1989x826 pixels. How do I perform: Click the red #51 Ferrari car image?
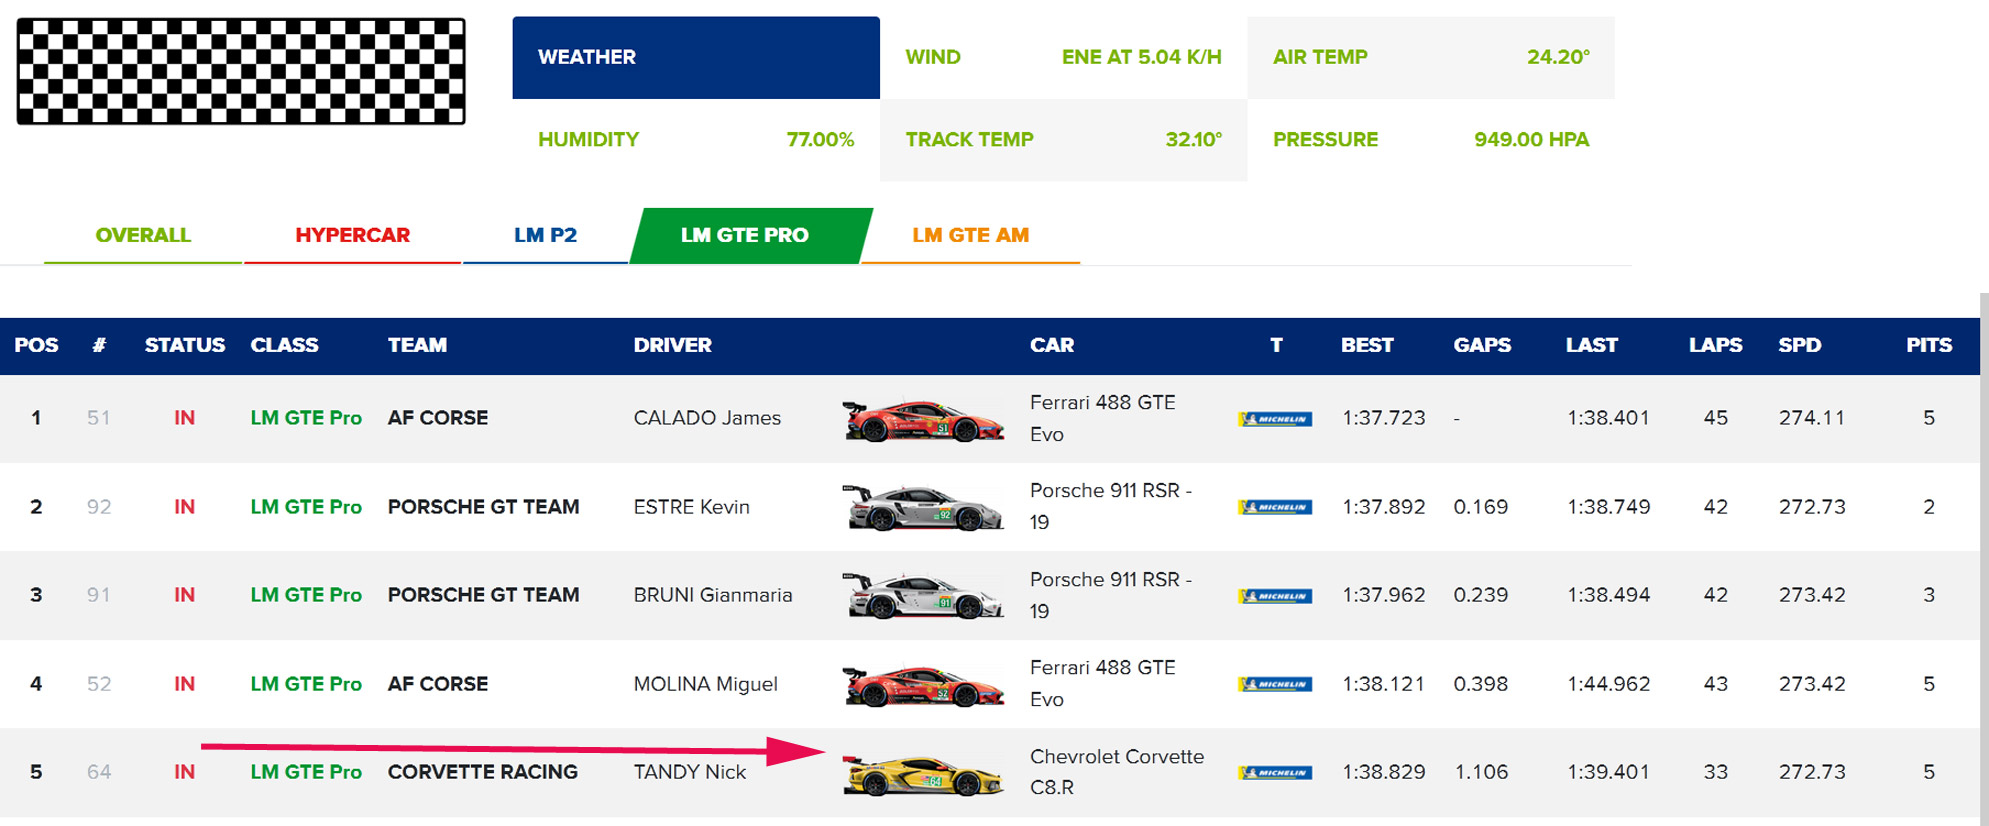click(922, 420)
